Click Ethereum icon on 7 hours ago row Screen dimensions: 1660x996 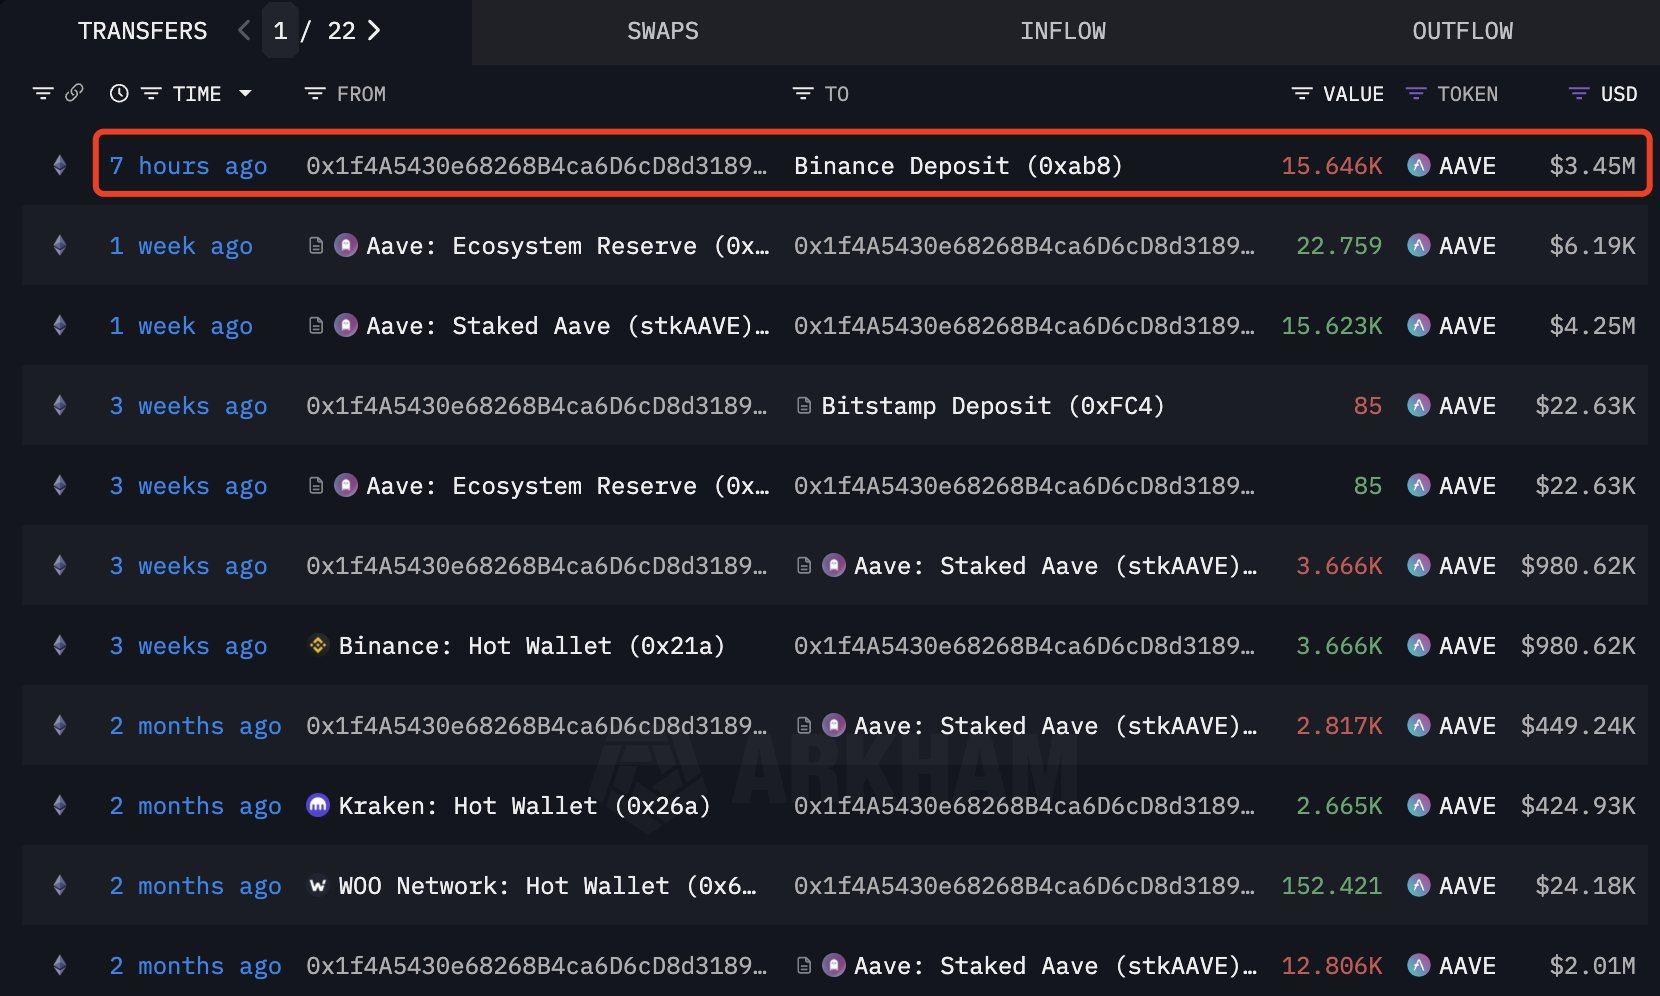60,166
